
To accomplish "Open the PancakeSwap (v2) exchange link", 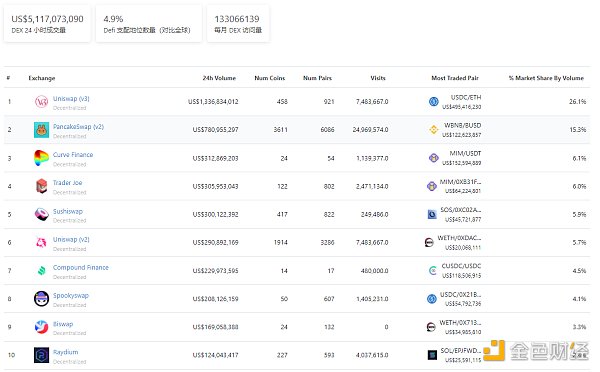I will point(78,127).
